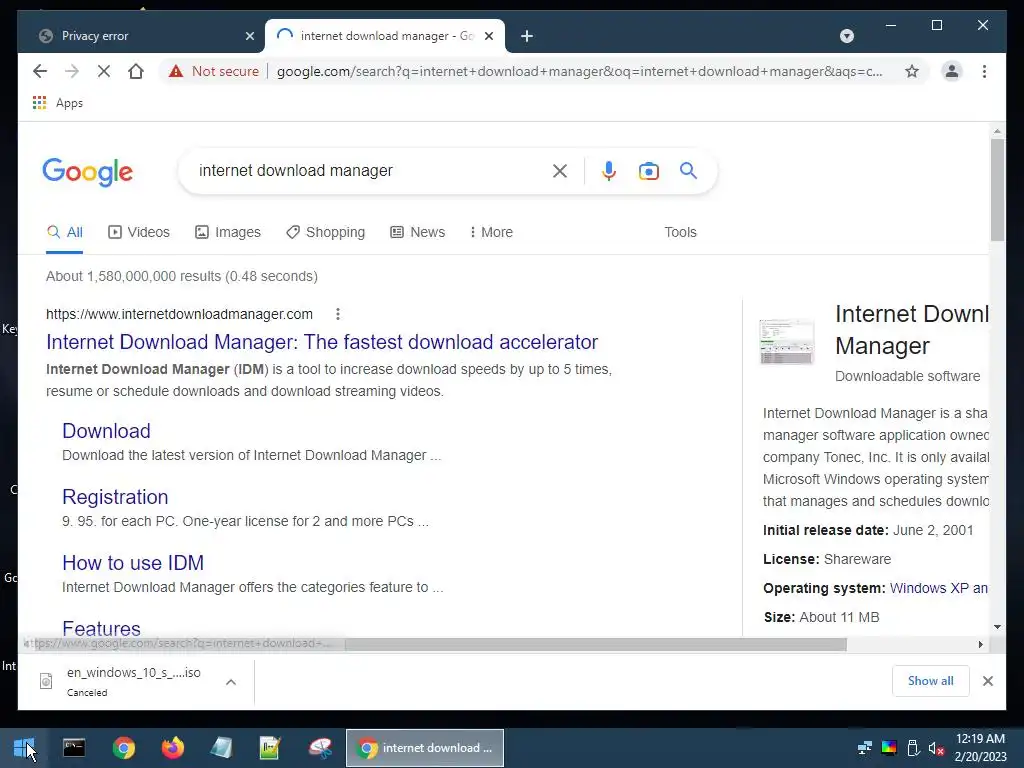
Task: Click the Google logo
Action: coord(88,172)
